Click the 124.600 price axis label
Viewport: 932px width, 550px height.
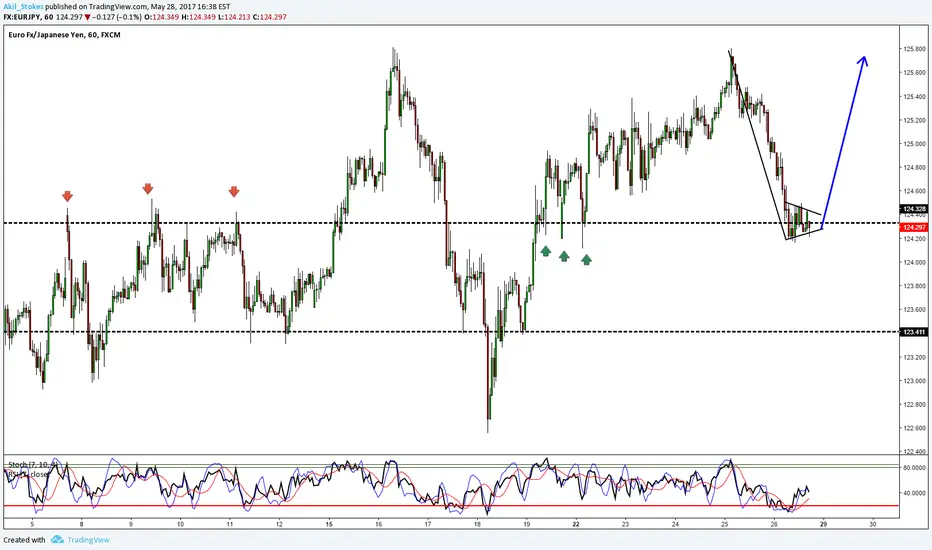915,191
